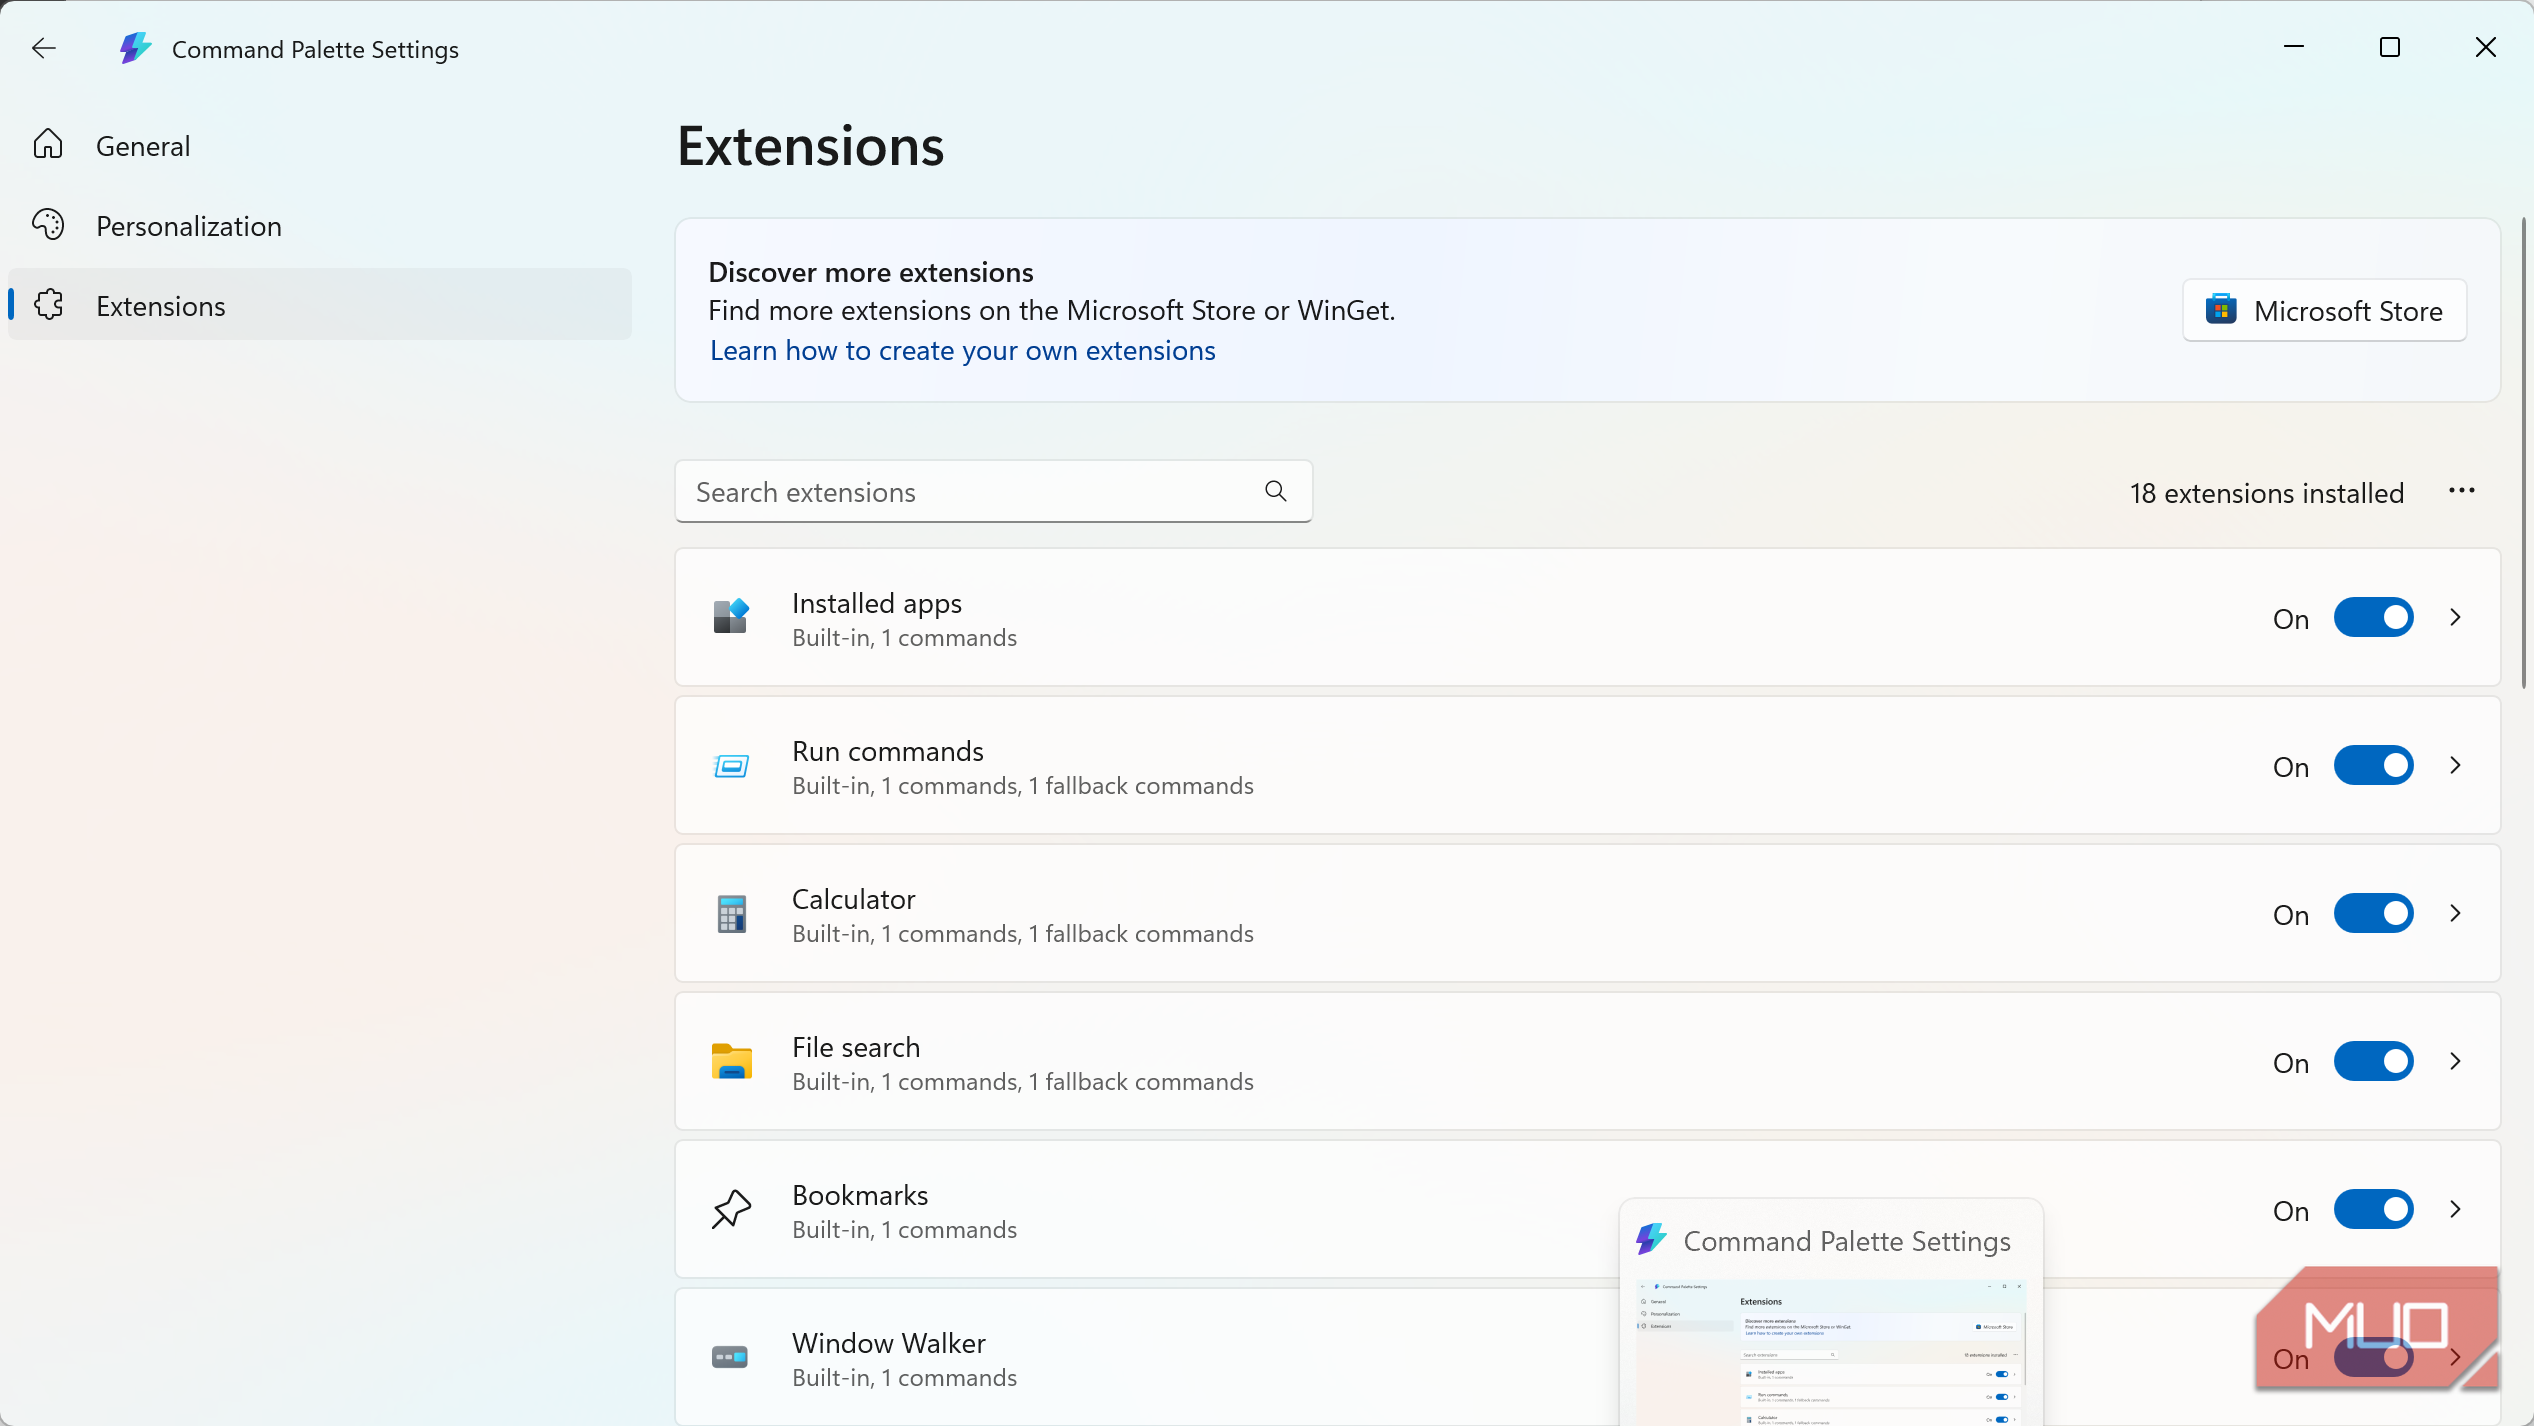Open the Personalization settings page
This screenshot has height=1426, width=2534.
(320, 226)
